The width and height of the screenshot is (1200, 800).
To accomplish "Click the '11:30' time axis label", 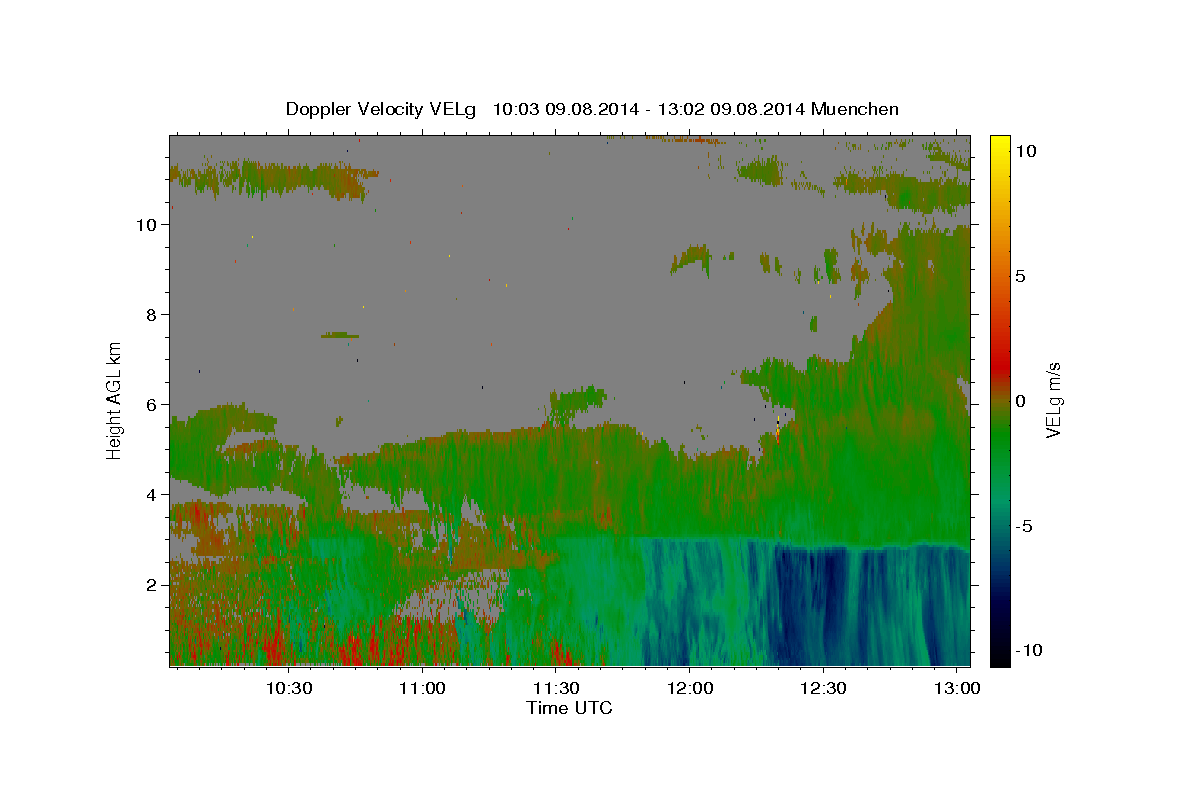I will [x=556, y=689].
